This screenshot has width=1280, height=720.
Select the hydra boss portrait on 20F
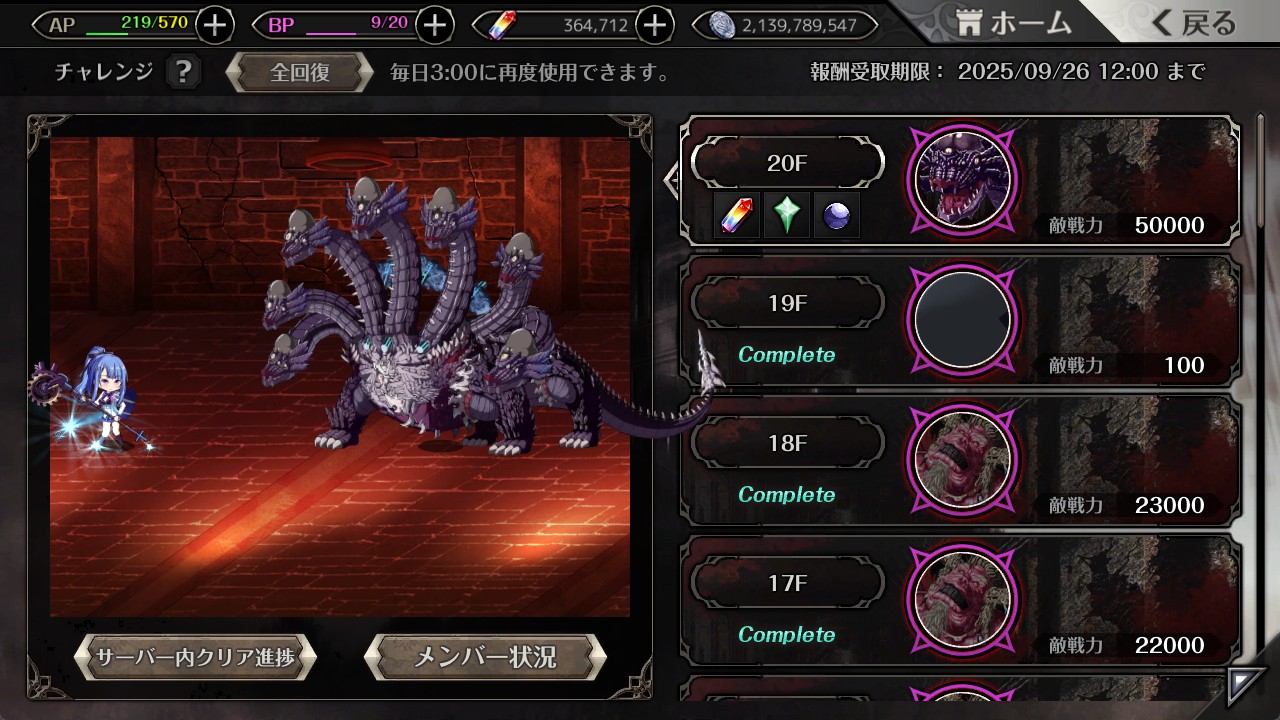pyautogui.click(x=962, y=180)
